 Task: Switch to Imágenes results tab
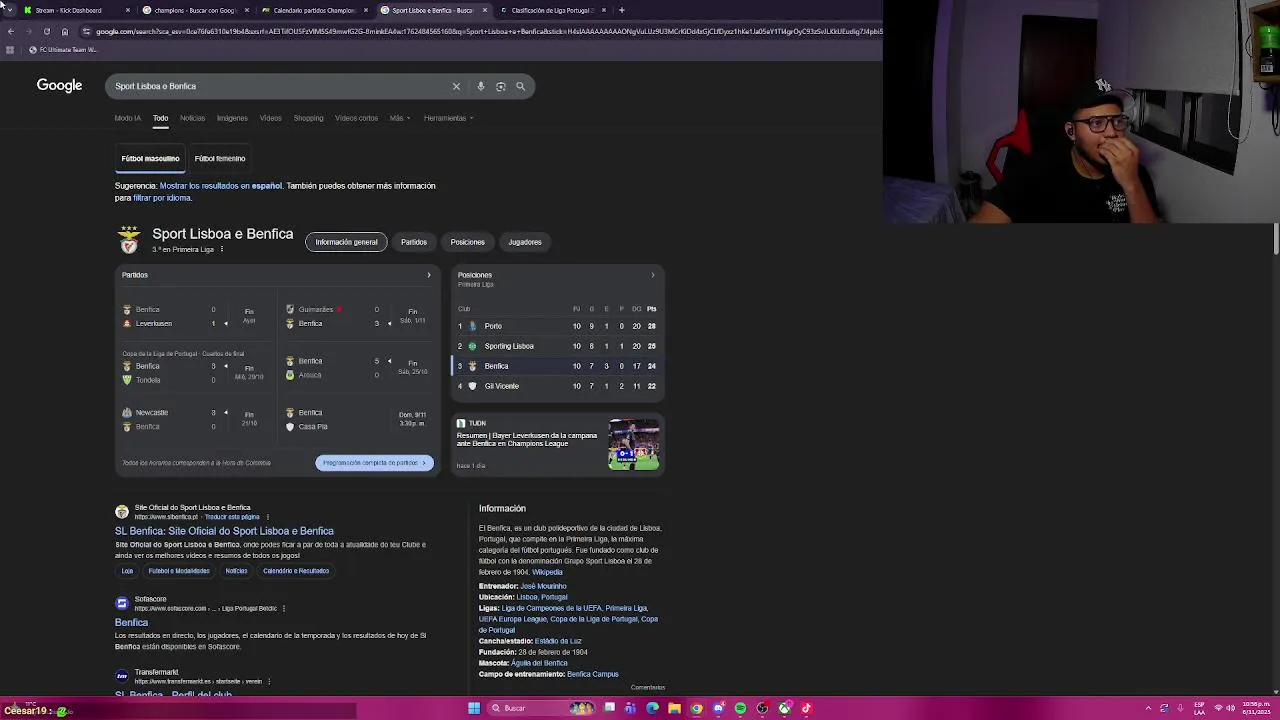(x=232, y=118)
